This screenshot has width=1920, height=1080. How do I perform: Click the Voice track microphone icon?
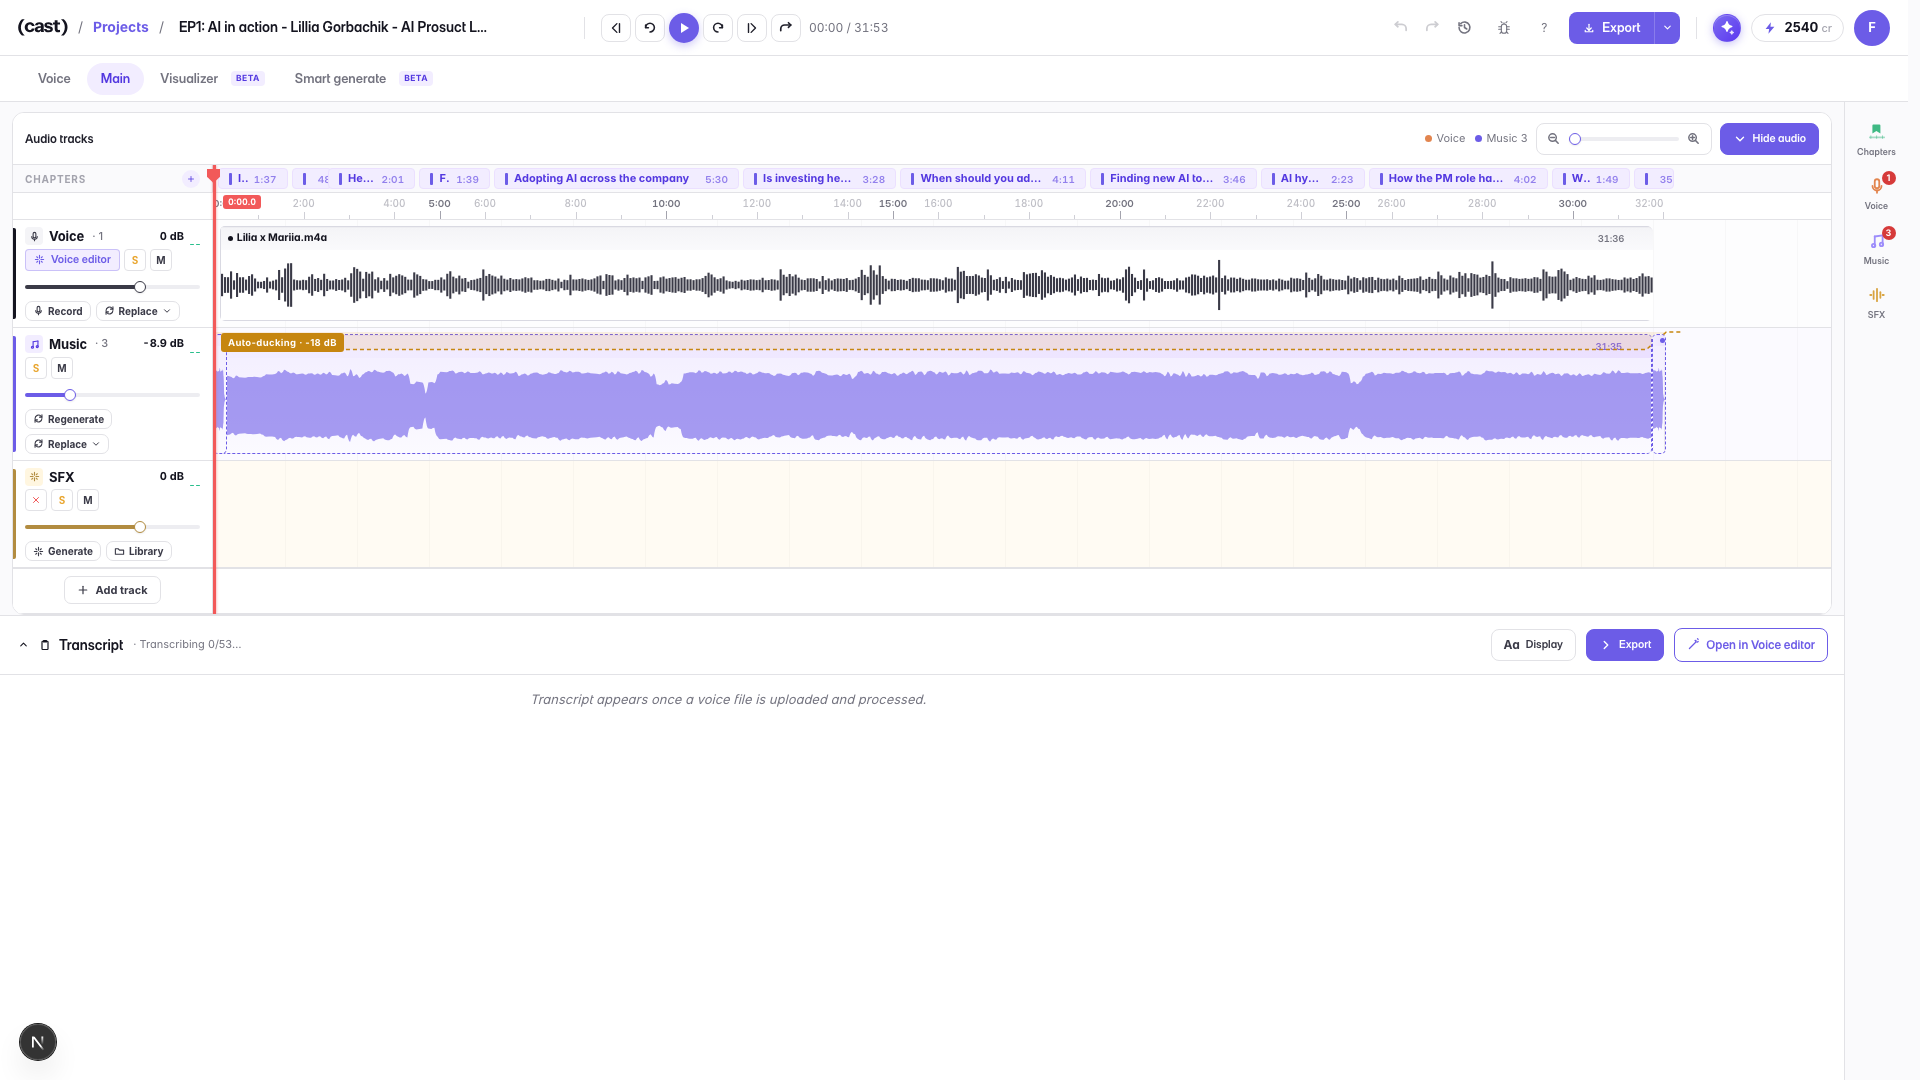click(x=35, y=236)
